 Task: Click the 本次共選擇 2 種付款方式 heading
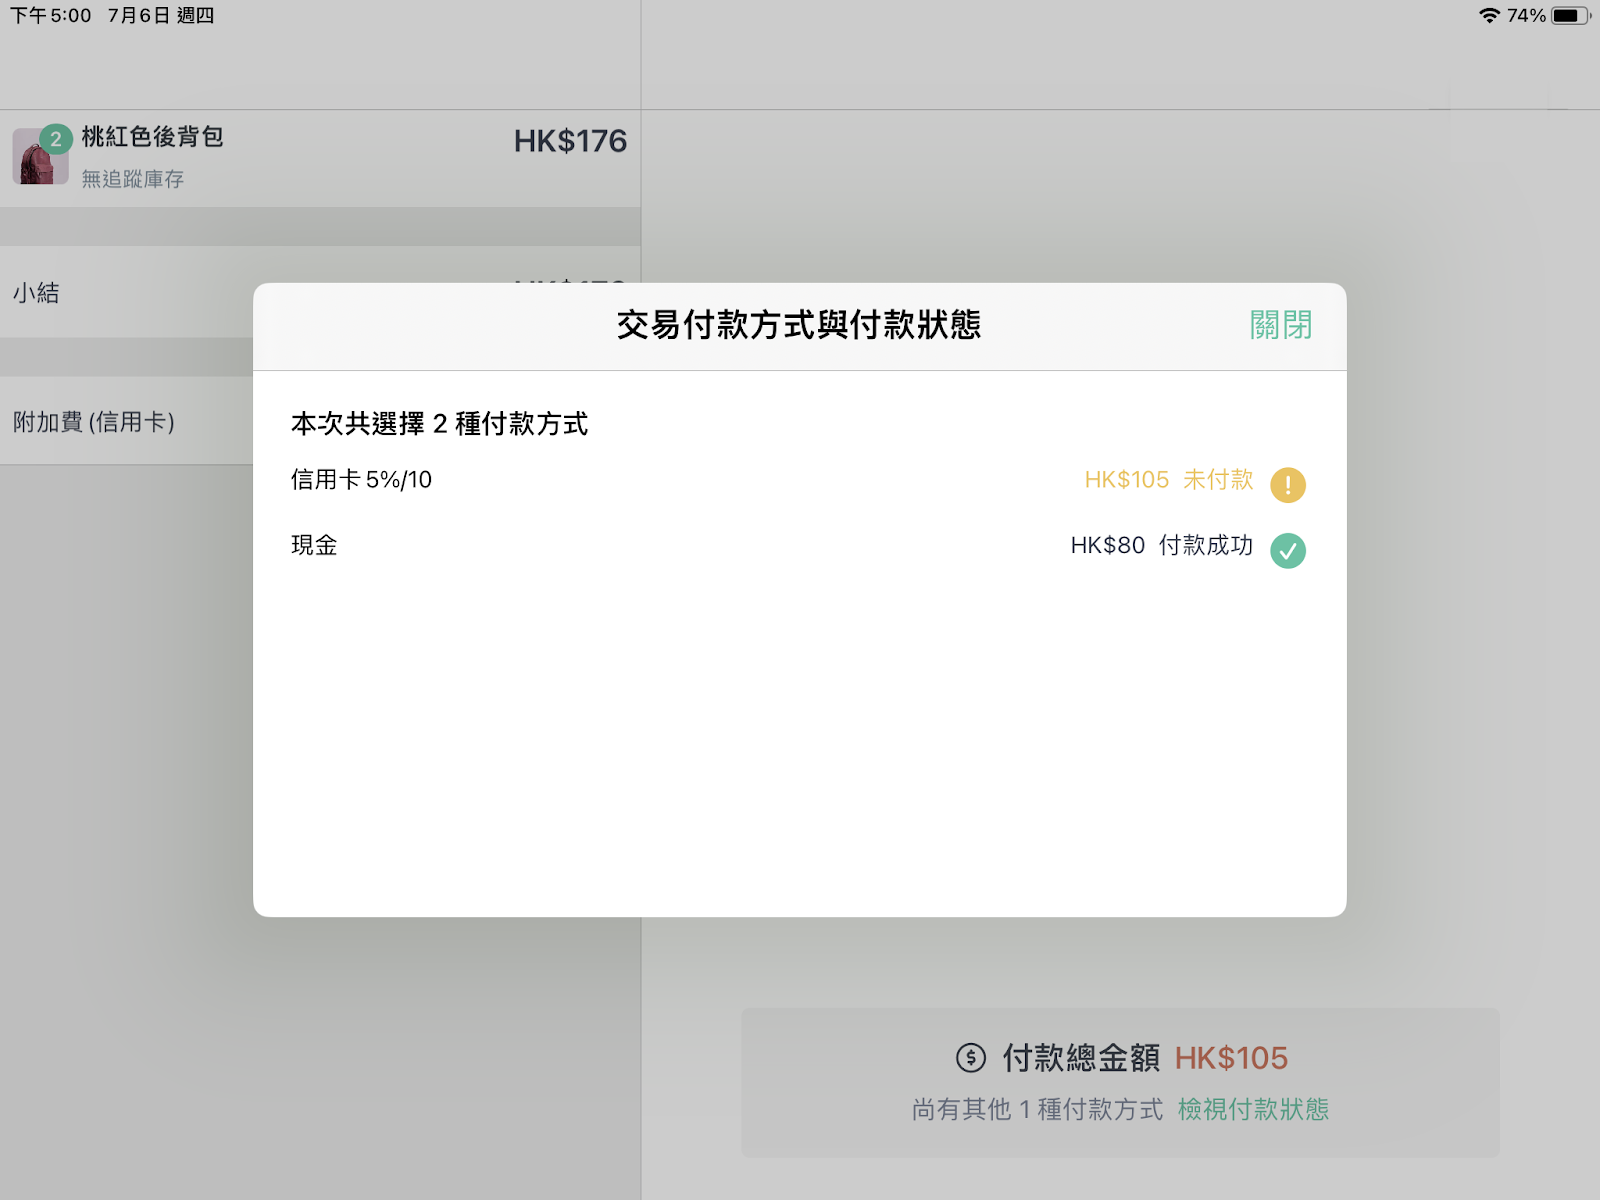439,424
